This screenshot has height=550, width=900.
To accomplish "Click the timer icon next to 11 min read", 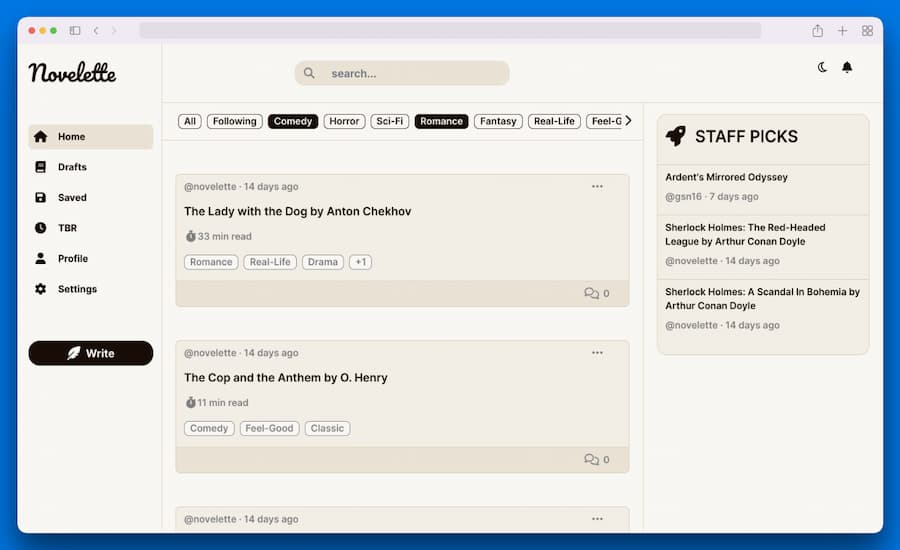I will 191,402.
